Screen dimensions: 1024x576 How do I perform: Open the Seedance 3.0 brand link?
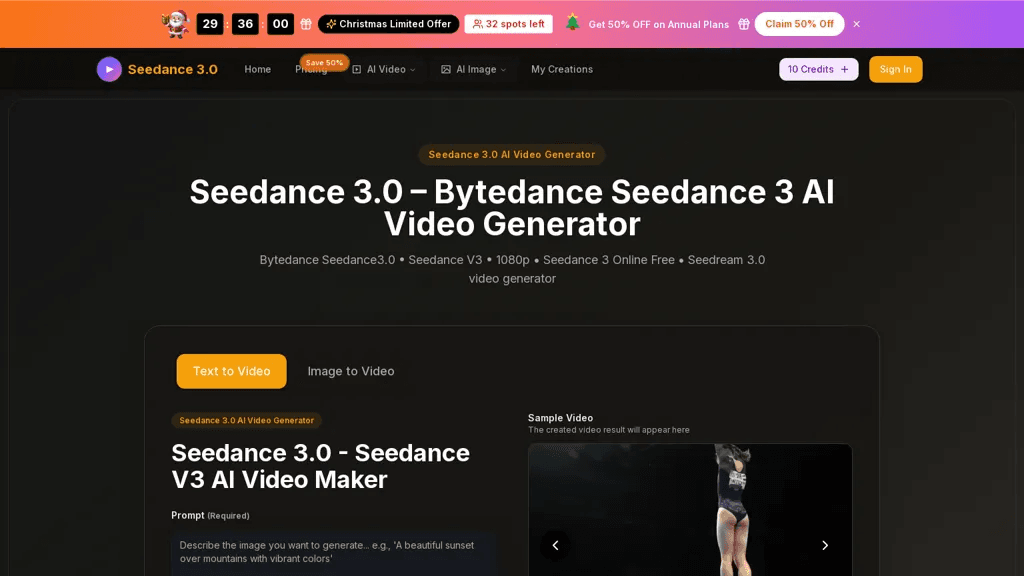[x=172, y=69]
